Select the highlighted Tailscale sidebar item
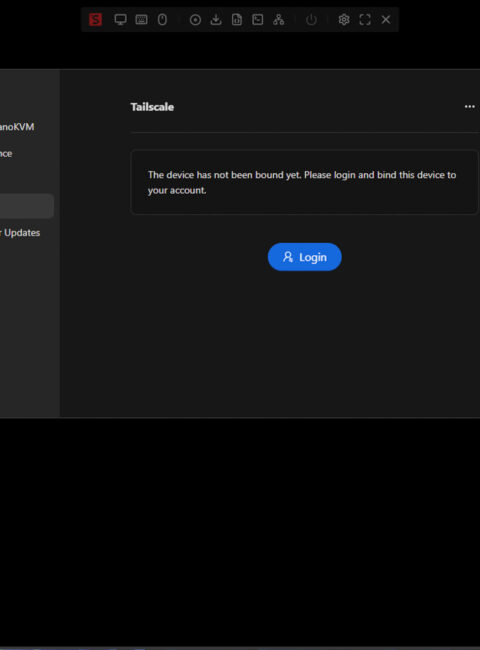 (27, 206)
